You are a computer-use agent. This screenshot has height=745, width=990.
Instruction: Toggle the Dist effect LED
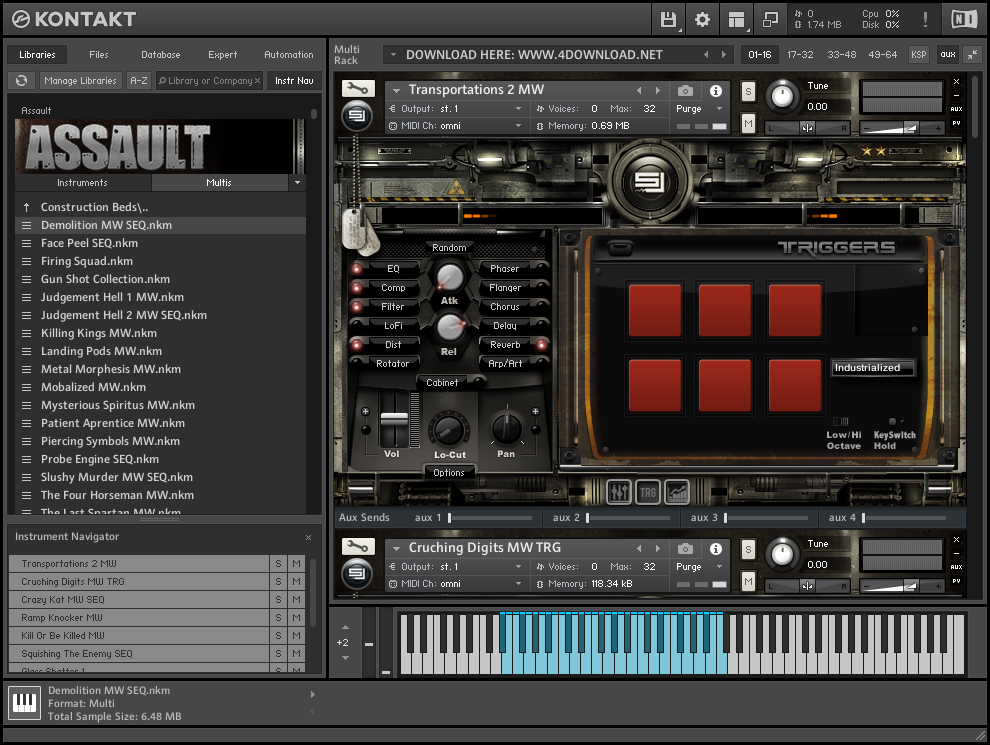357,345
